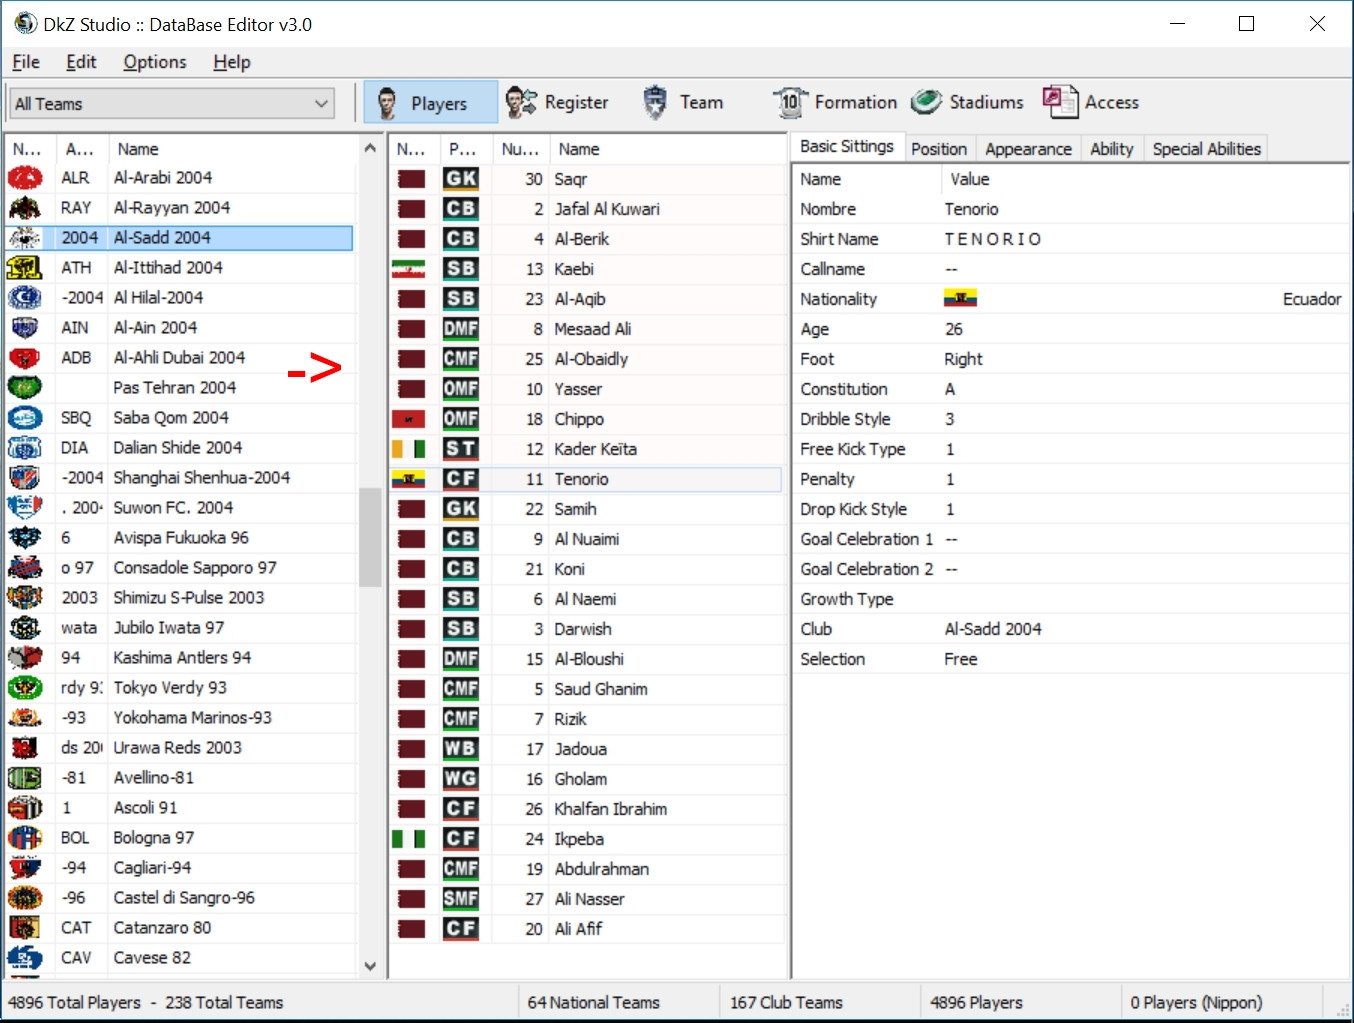Click team list scroll down arrow
The height and width of the screenshot is (1023, 1354).
pos(370,966)
